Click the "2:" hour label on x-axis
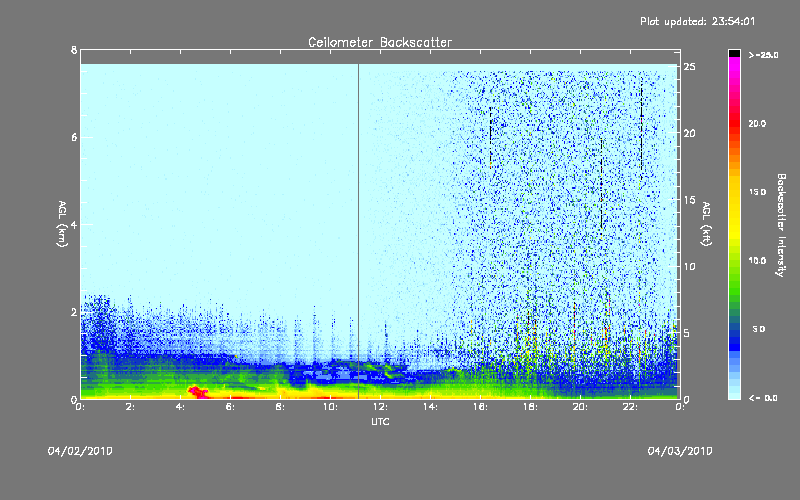This screenshot has width=800, height=500. [x=131, y=407]
